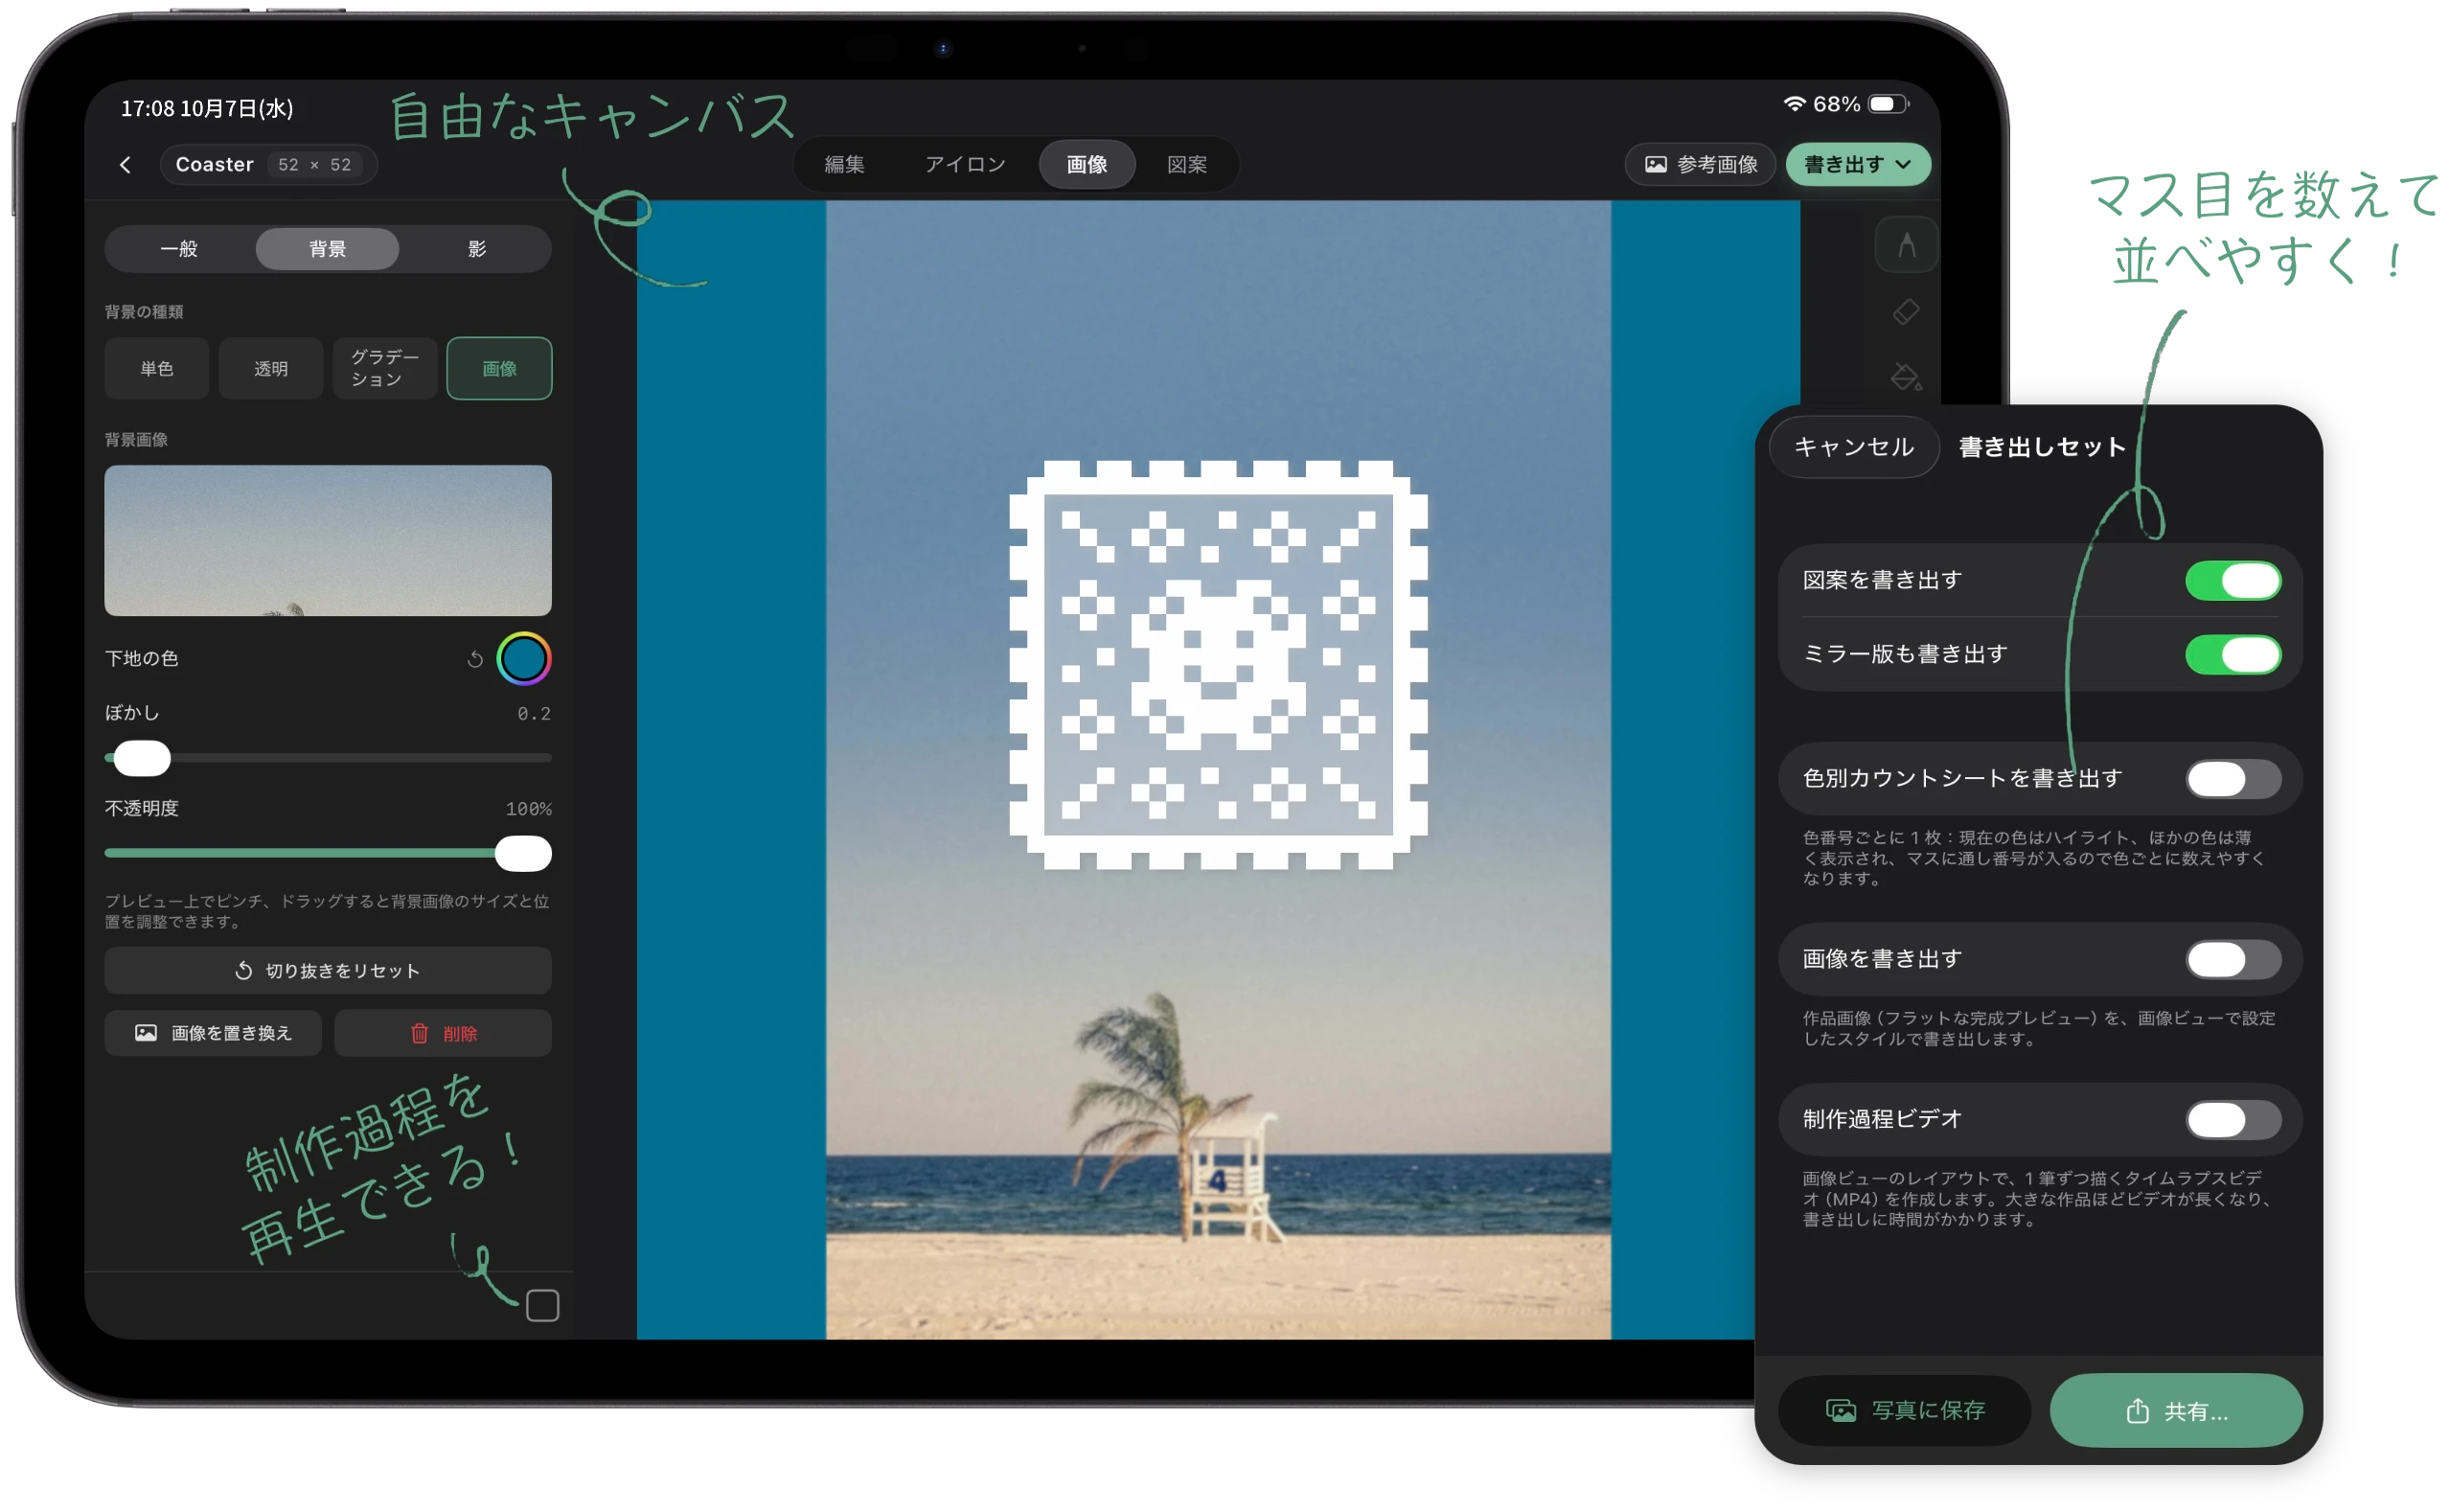
Task: Switch to the 図案 tab
Action: [1187, 164]
